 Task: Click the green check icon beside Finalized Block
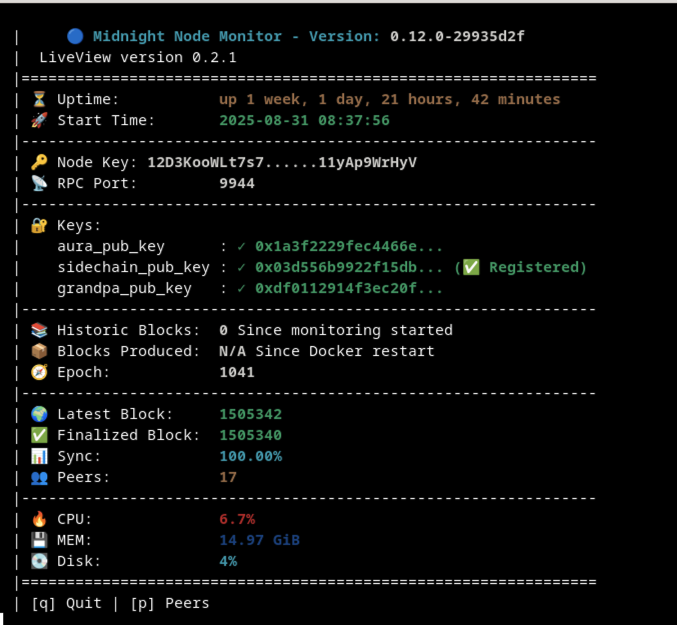click(39, 435)
